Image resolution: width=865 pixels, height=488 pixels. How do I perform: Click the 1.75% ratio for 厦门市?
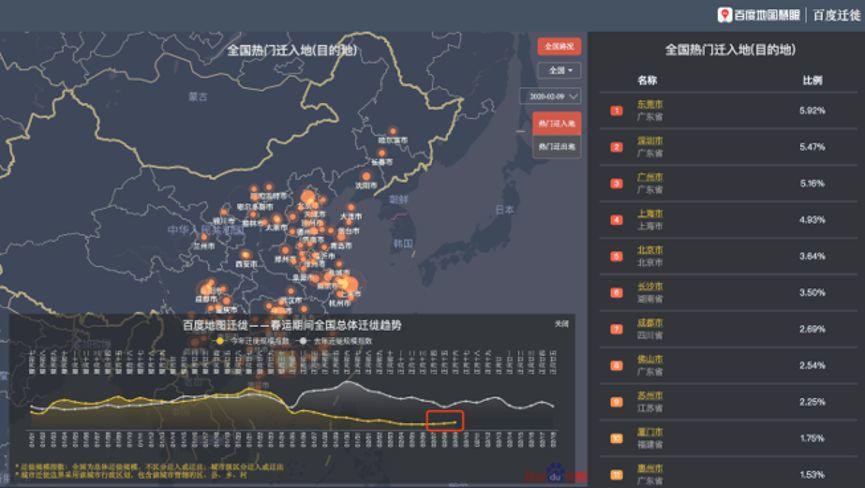pos(812,438)
